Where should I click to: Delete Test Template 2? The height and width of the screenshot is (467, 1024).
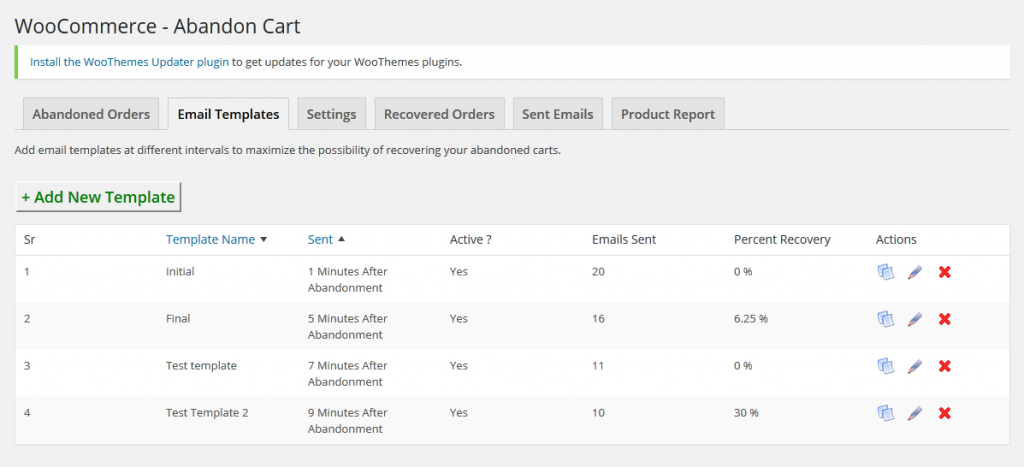point(944,413)
